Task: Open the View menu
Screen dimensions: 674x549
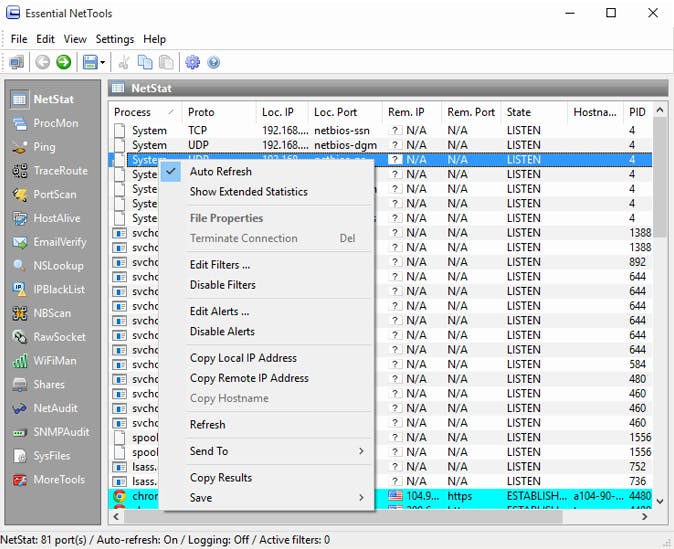Action: tap(75, 39)
